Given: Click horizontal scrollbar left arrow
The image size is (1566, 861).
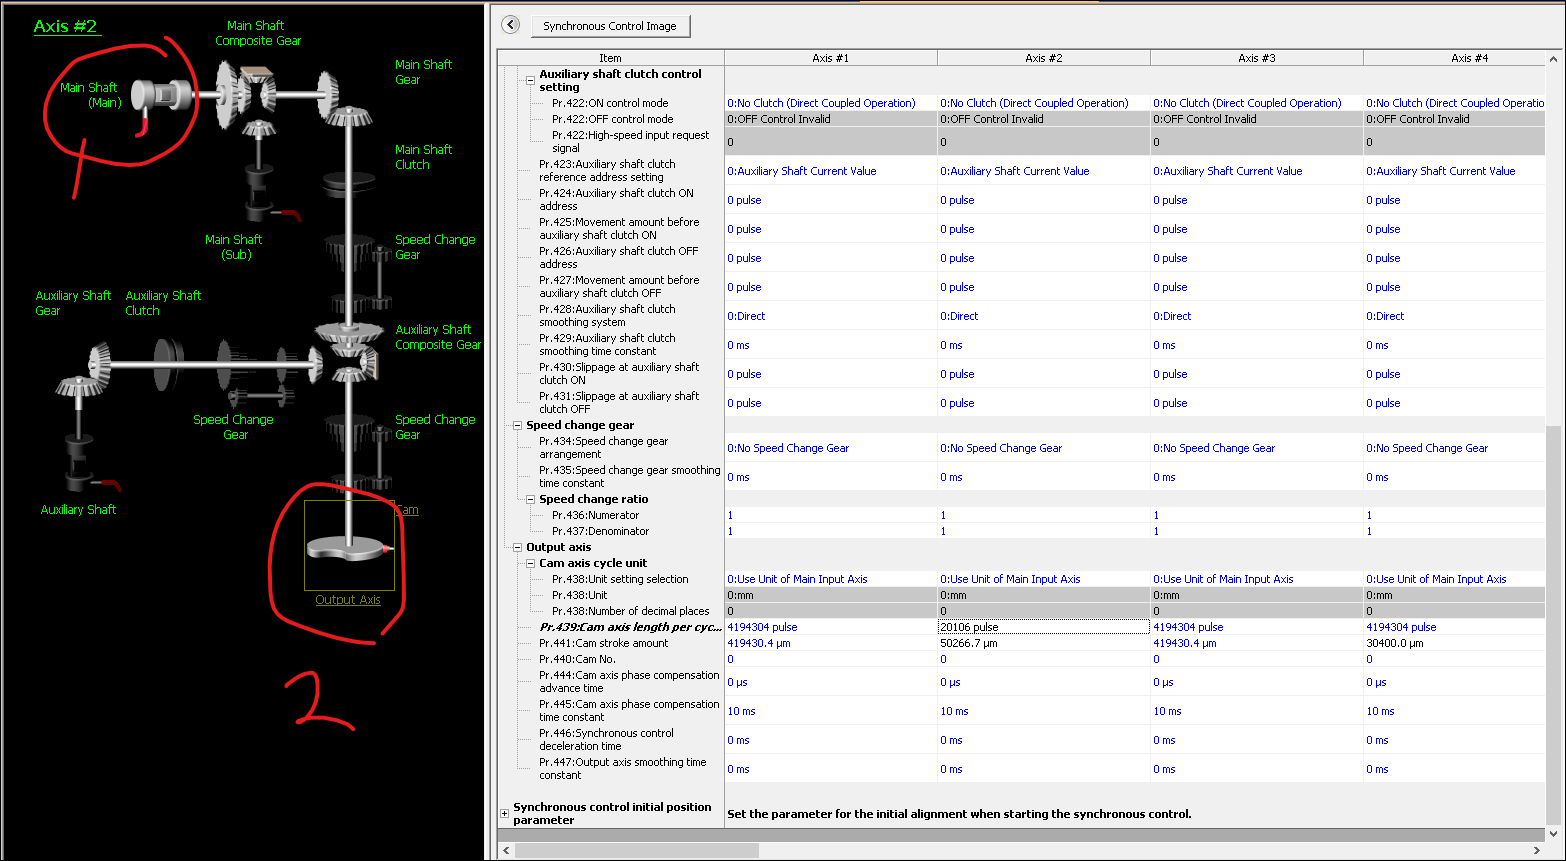Looking at the screenshot, I should [x=505, y=850].
